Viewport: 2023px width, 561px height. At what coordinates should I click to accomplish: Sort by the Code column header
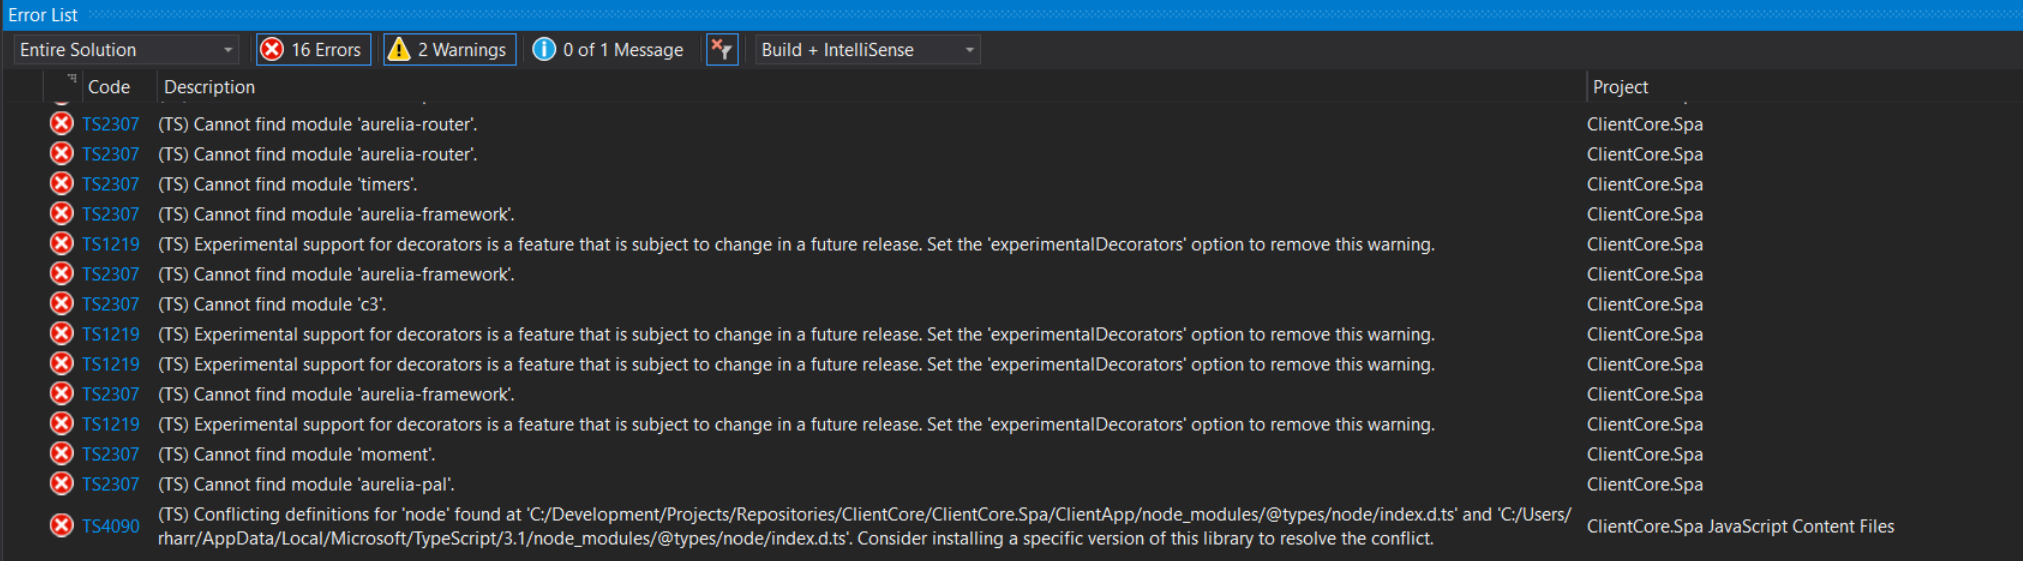pyautogui.click(x=109, y=87)
